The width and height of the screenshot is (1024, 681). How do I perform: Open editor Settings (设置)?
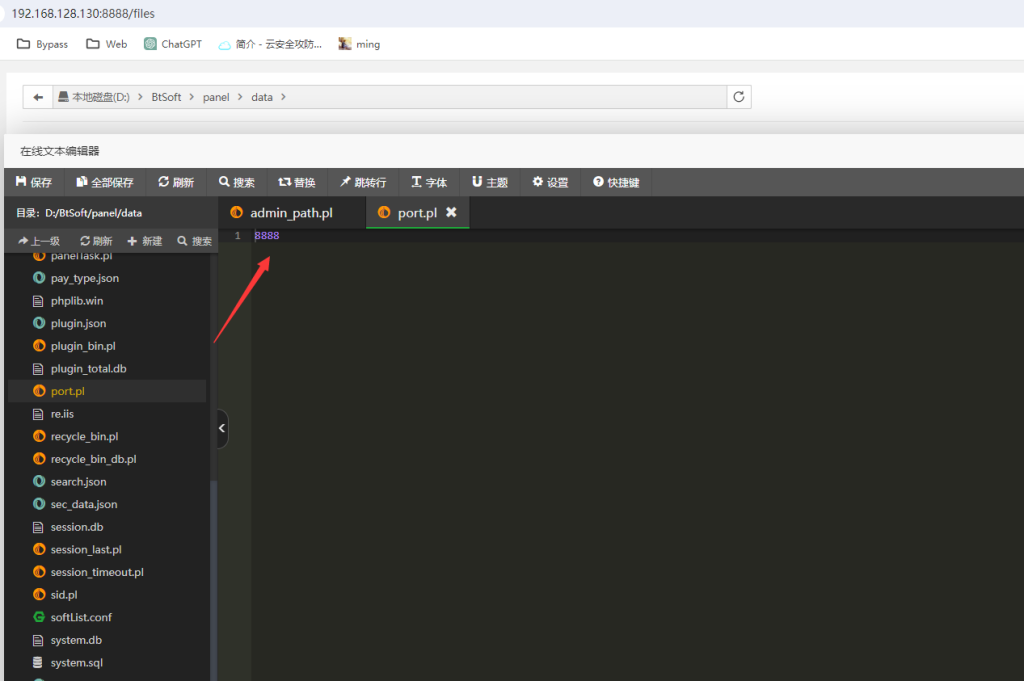tap(550, 182)
